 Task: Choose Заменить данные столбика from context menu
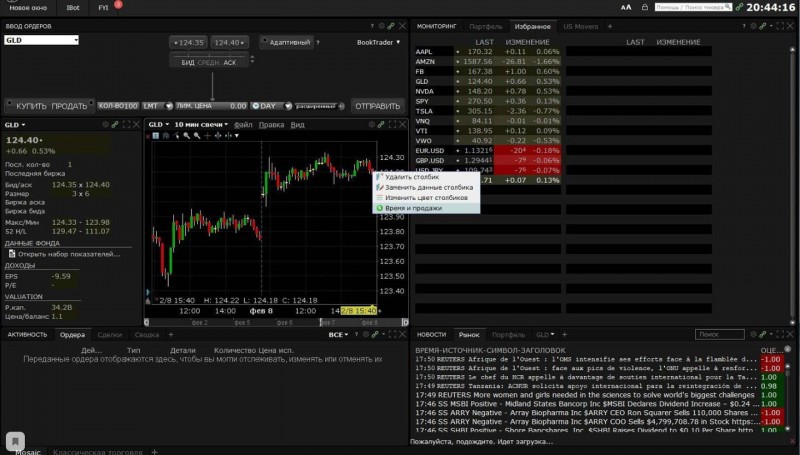tap(426, 187)
